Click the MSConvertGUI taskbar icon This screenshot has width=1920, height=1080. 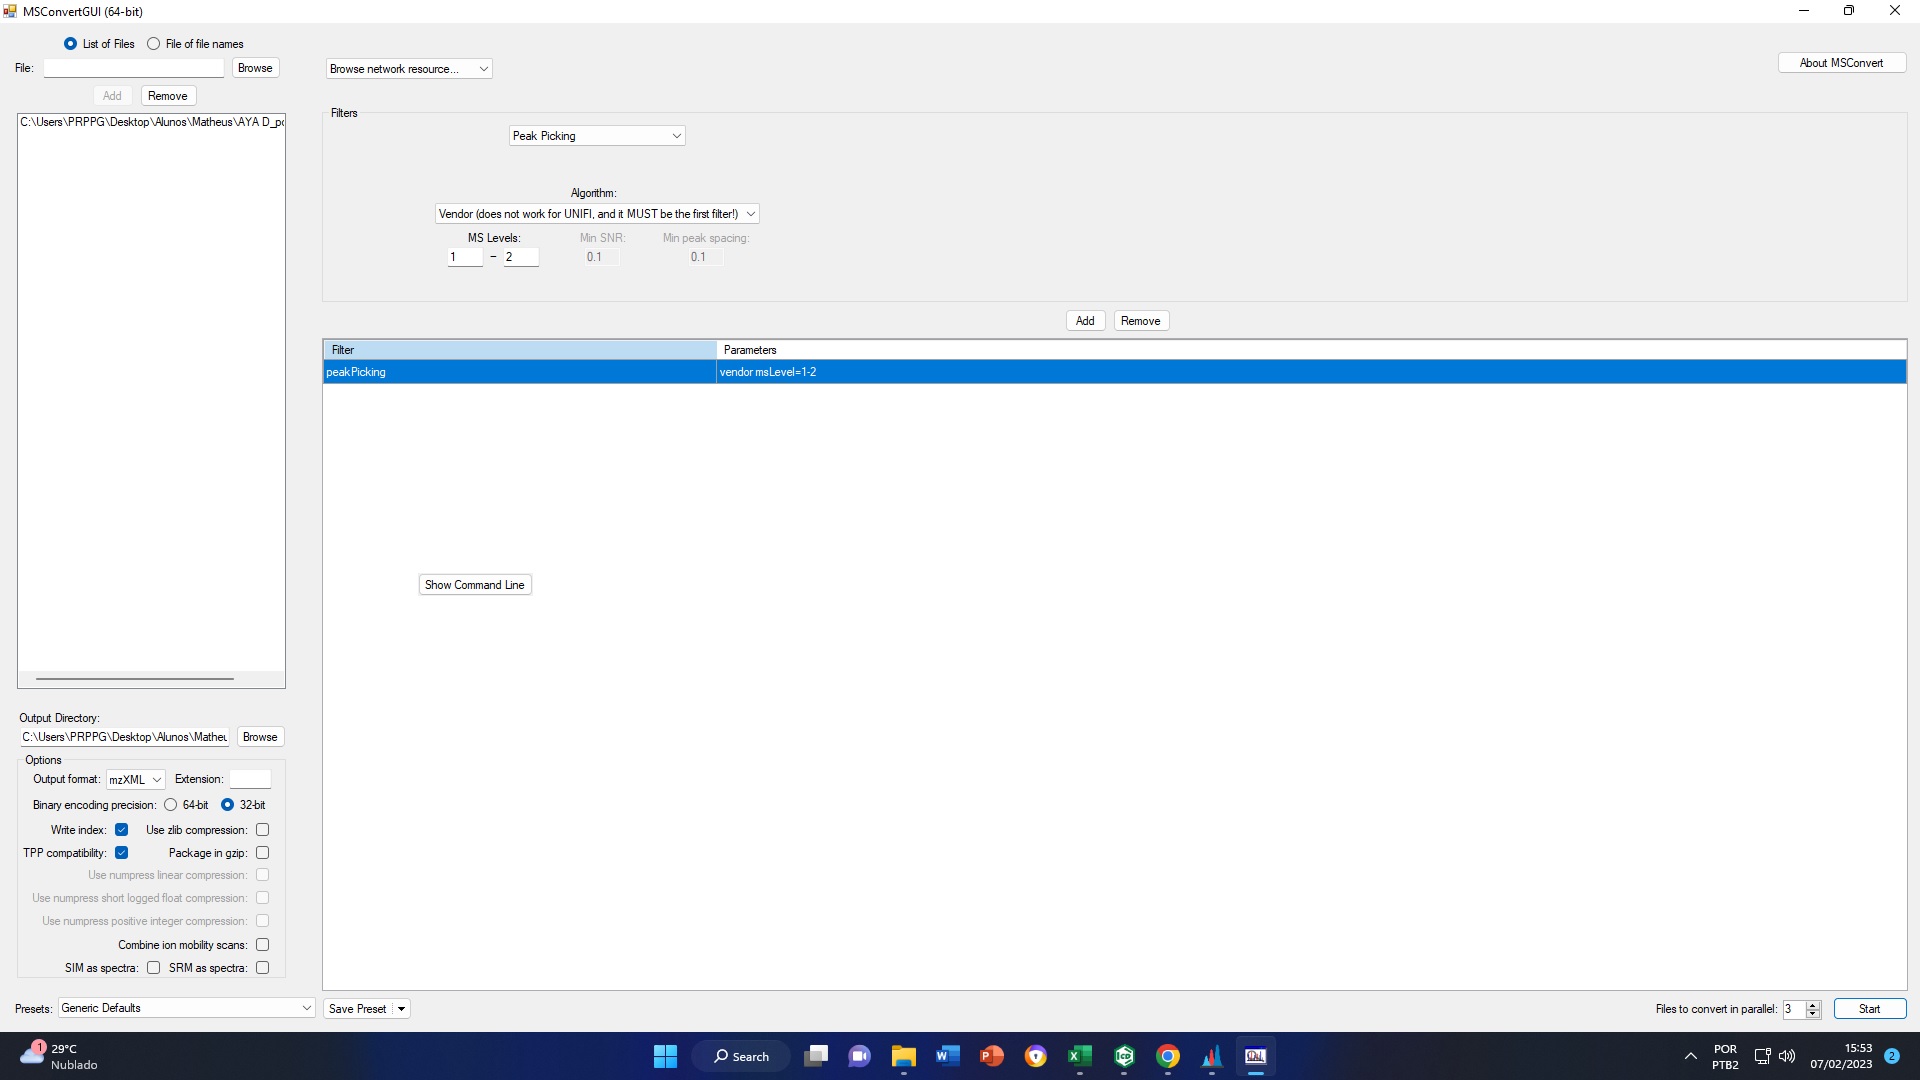coord(1255,1056)
